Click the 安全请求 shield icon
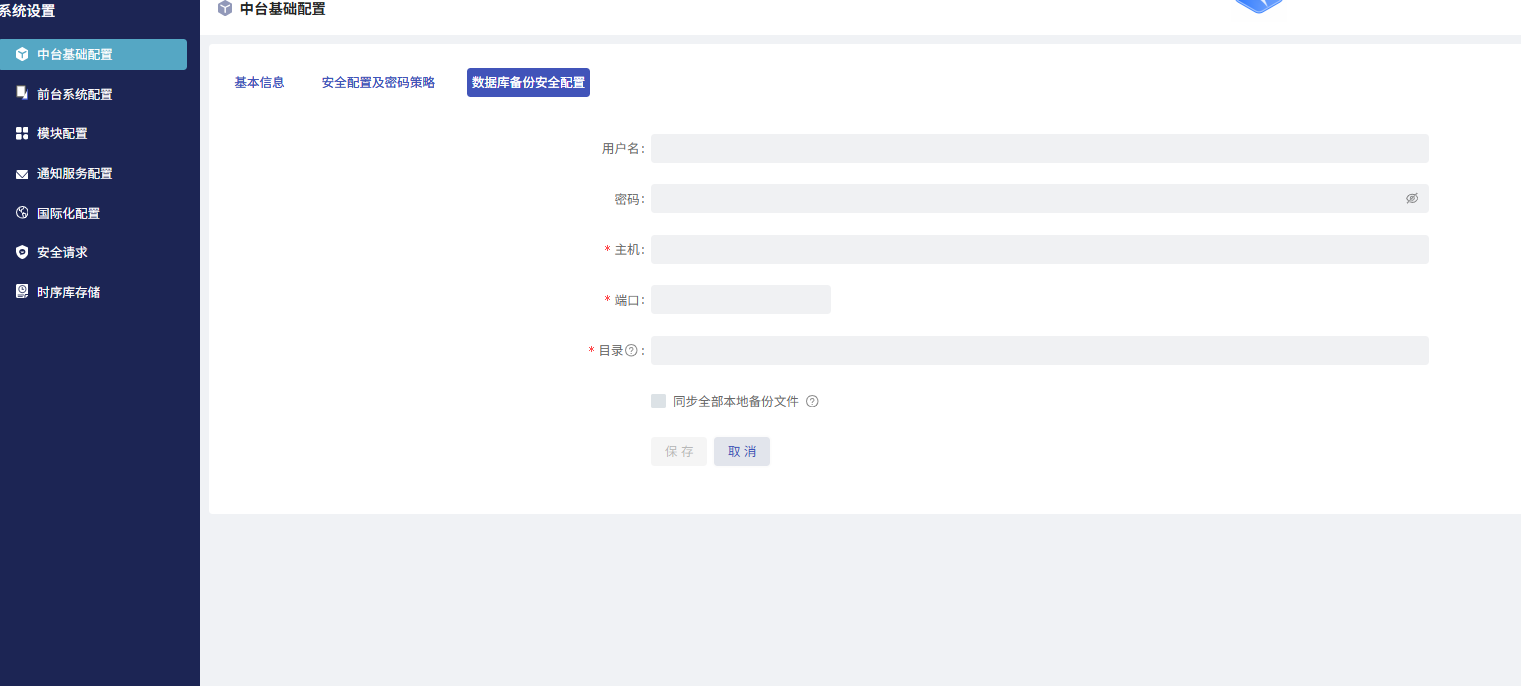 pos(22,253)
